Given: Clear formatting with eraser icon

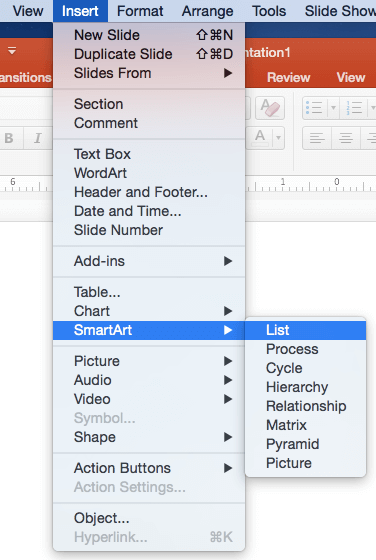Looking at the screenshot, I should tap(270, 108).
